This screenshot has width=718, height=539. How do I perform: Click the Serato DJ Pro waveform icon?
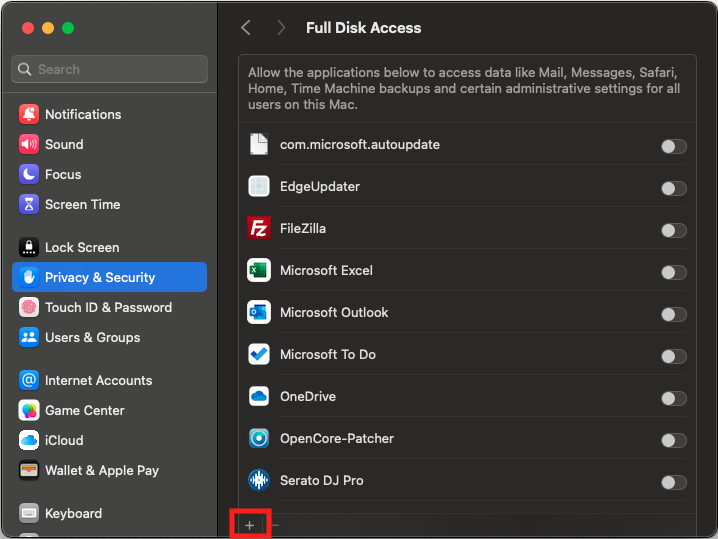[x=259, y=480]
